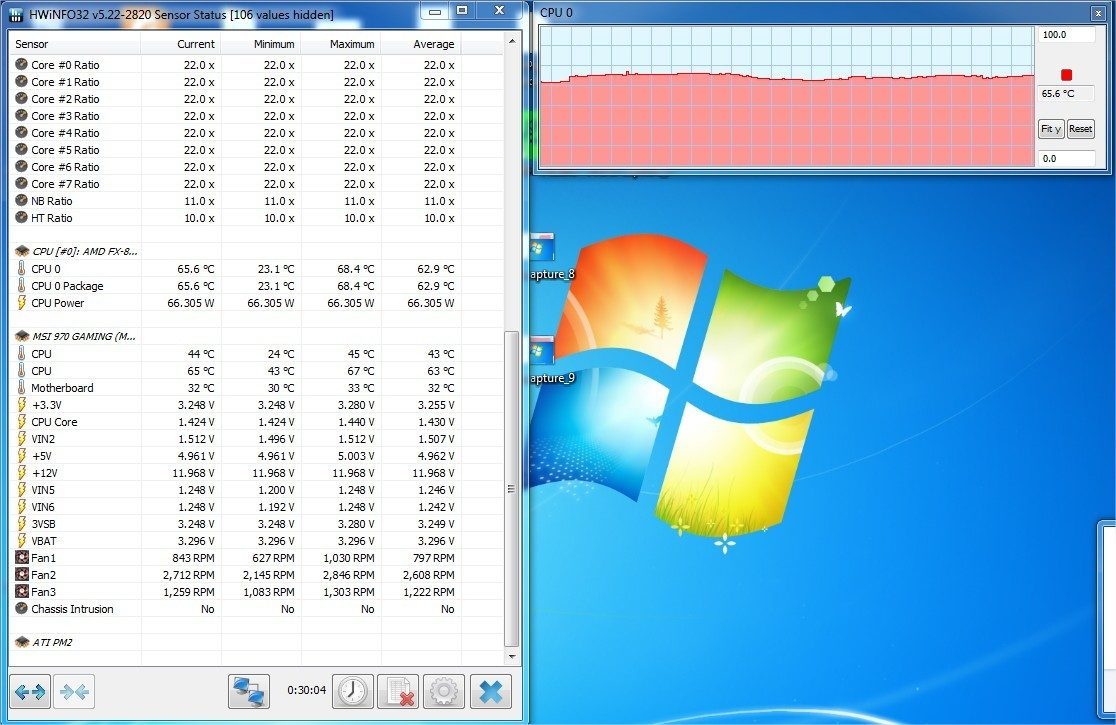1116x725 pixels.
Task: Click the Maximum column header
Action: point(340,44)
